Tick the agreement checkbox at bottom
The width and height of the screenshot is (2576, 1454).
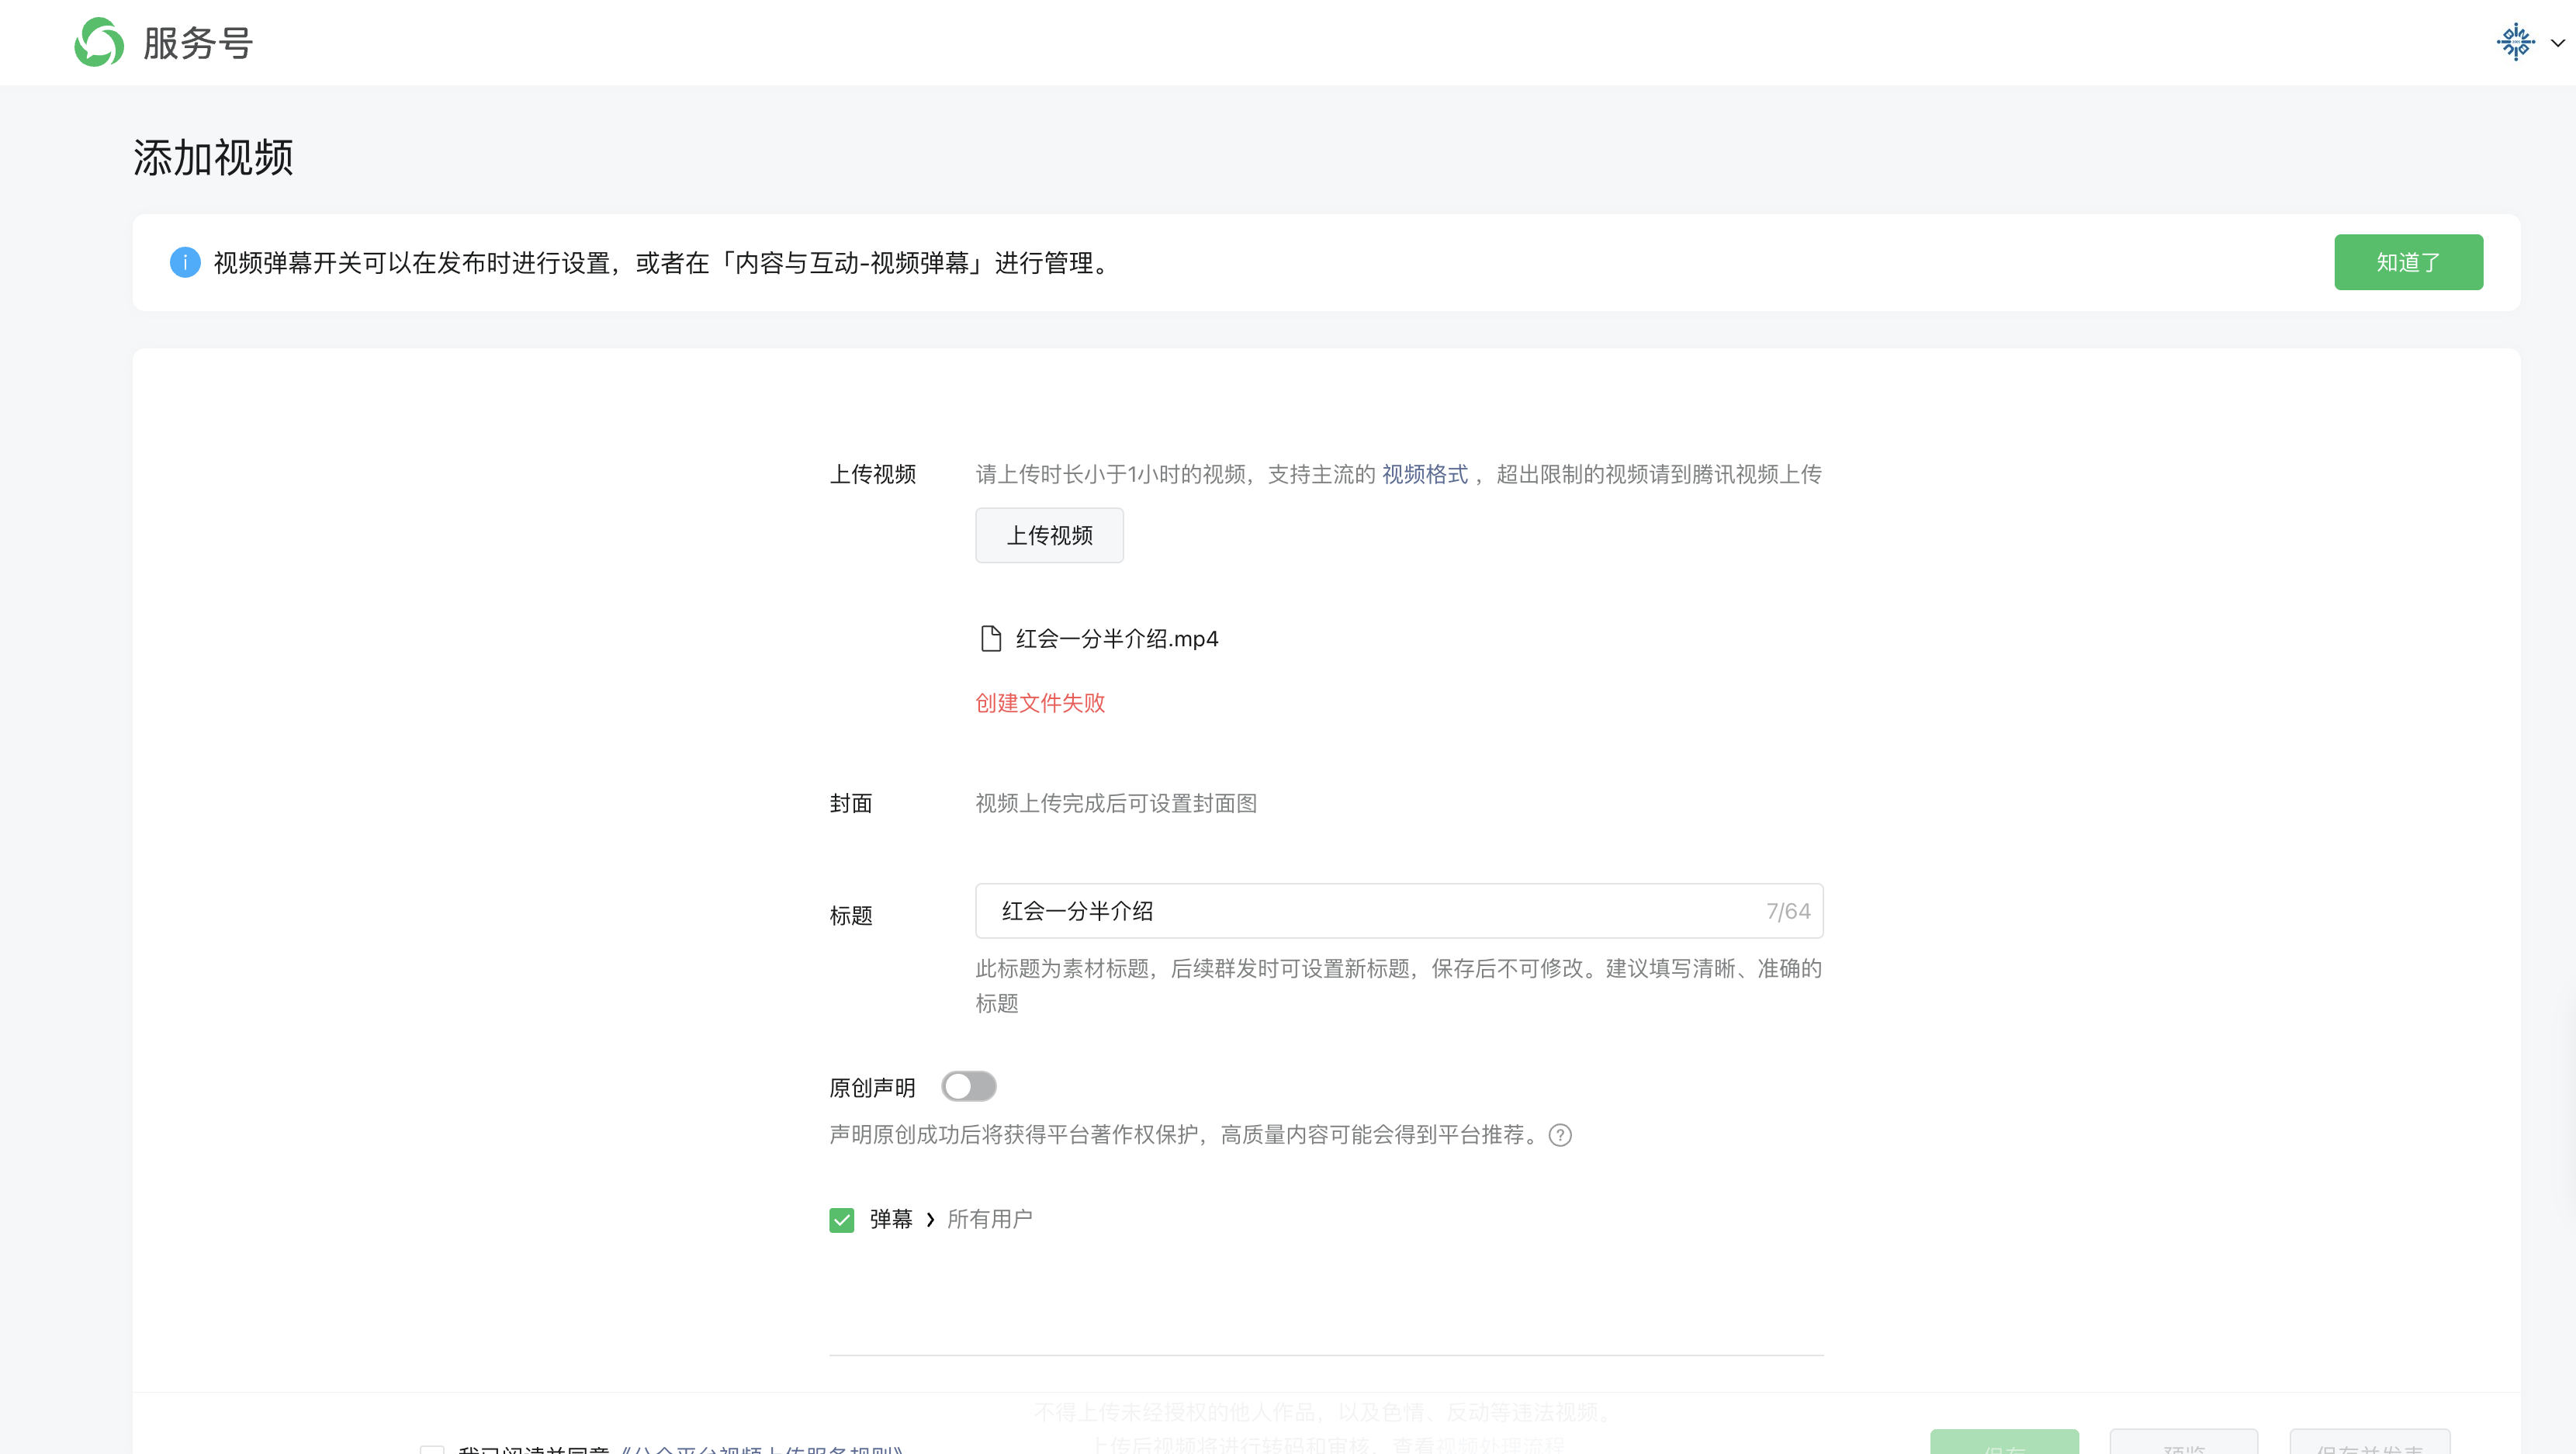pos(432,1449)
